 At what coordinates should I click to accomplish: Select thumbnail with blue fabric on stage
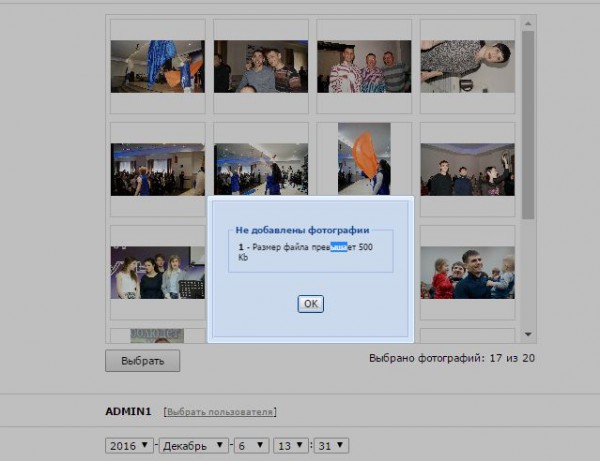coord(158,67)
